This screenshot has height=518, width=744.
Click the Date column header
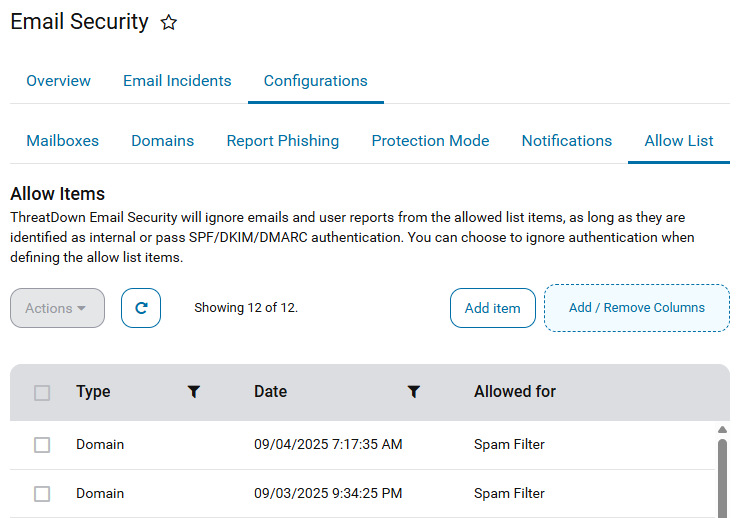tap(270, 391)
